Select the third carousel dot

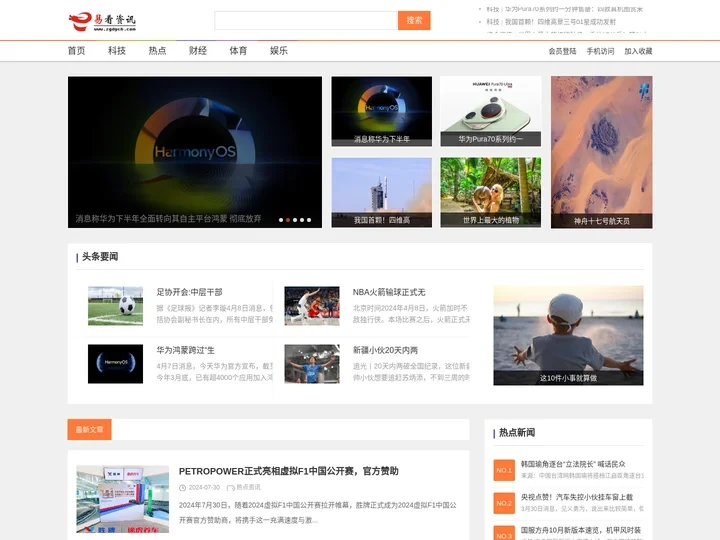295,220
